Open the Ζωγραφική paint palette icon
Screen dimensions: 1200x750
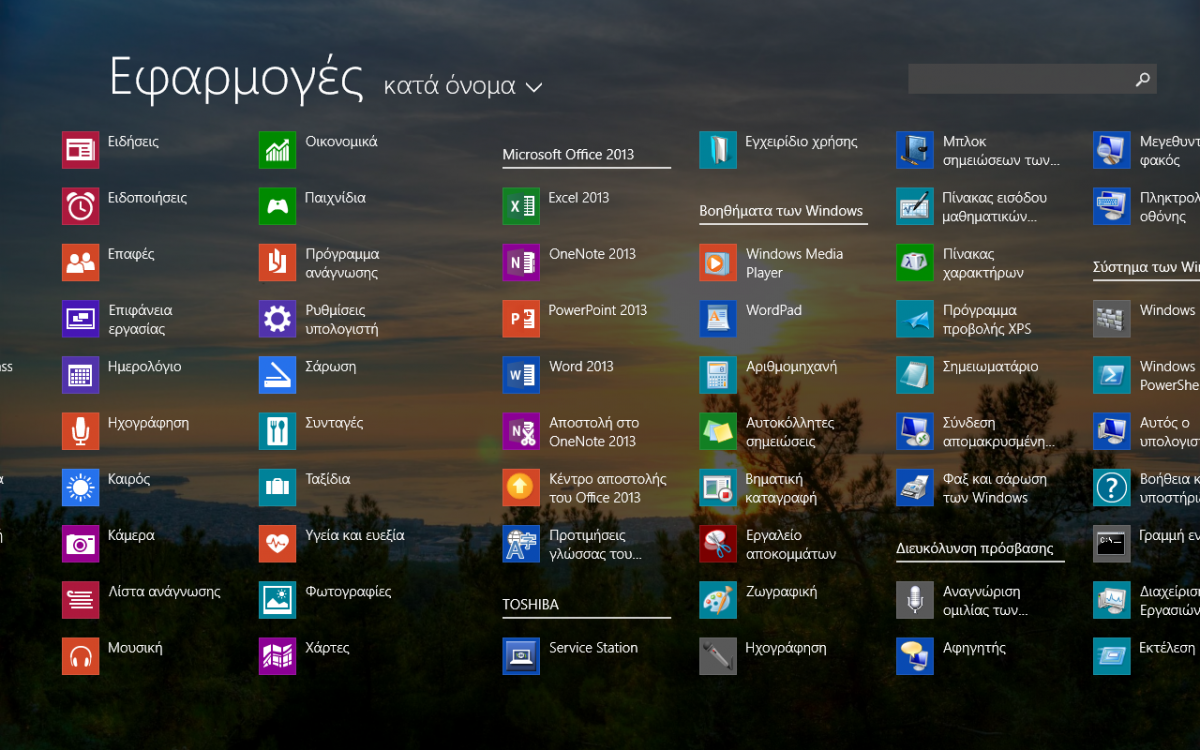point(718,600)
